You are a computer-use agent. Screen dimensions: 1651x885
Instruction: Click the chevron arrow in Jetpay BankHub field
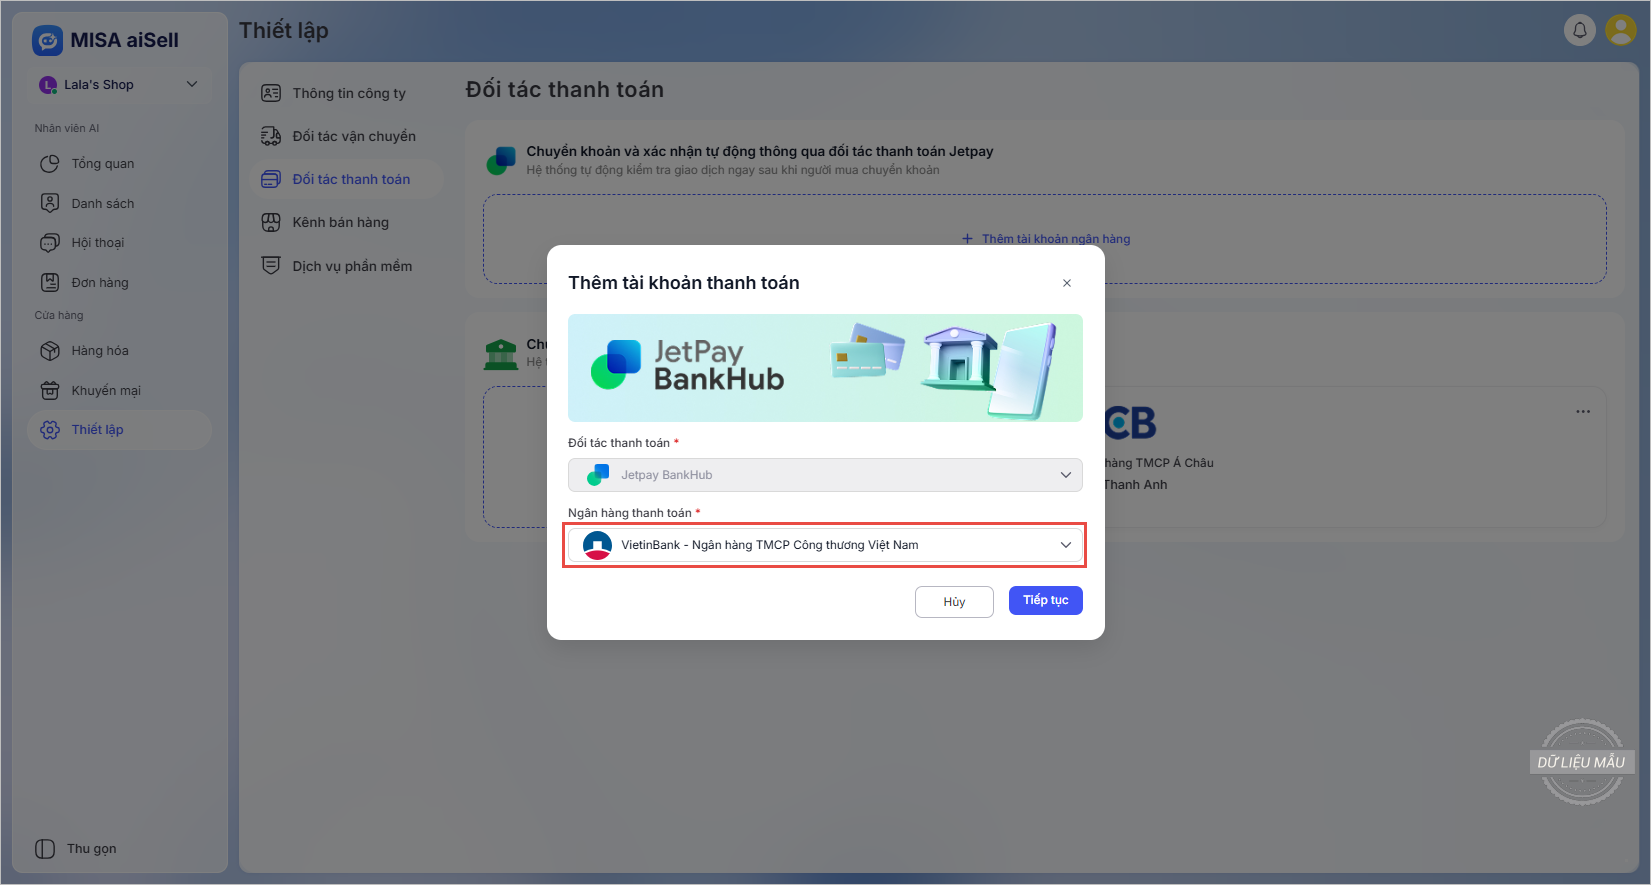click(x=1066, y=475)
